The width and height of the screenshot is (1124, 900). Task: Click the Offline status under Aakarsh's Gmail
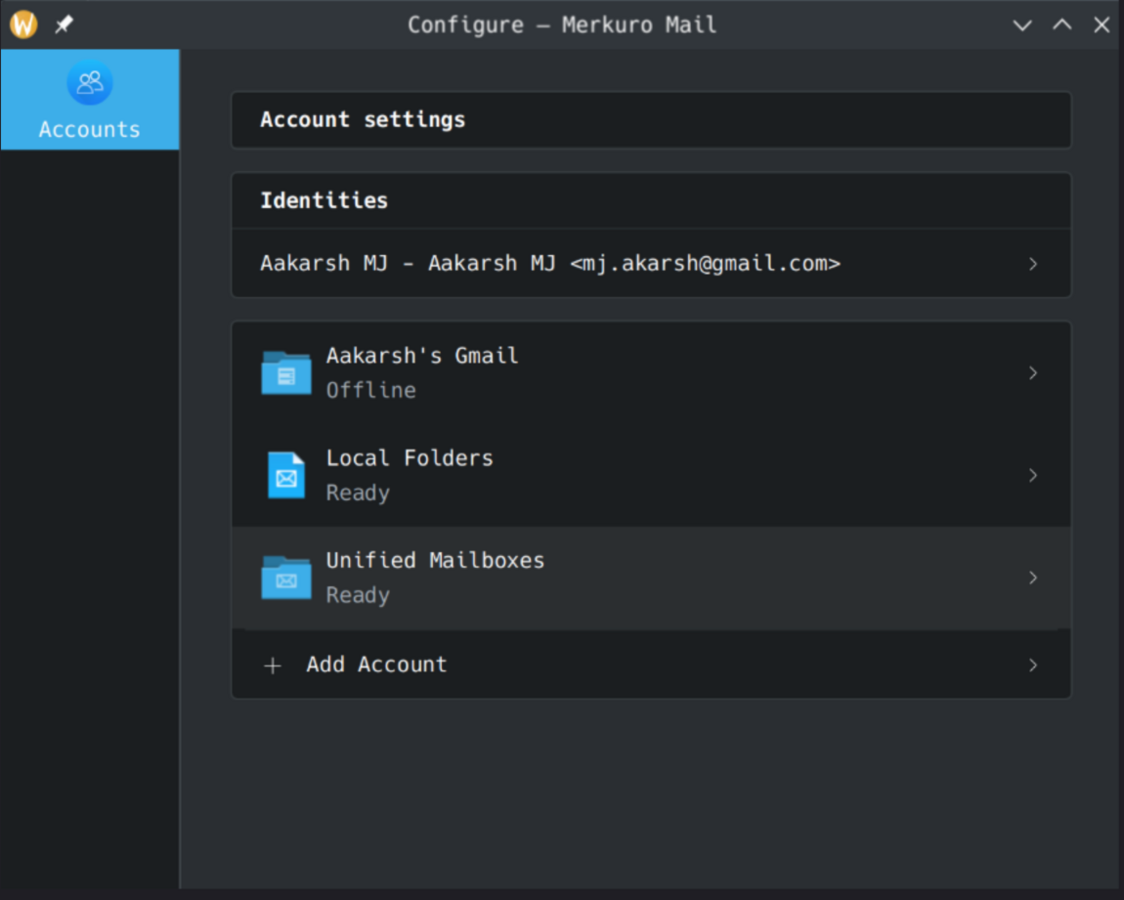pyautogui.click(x=371, y=390)
